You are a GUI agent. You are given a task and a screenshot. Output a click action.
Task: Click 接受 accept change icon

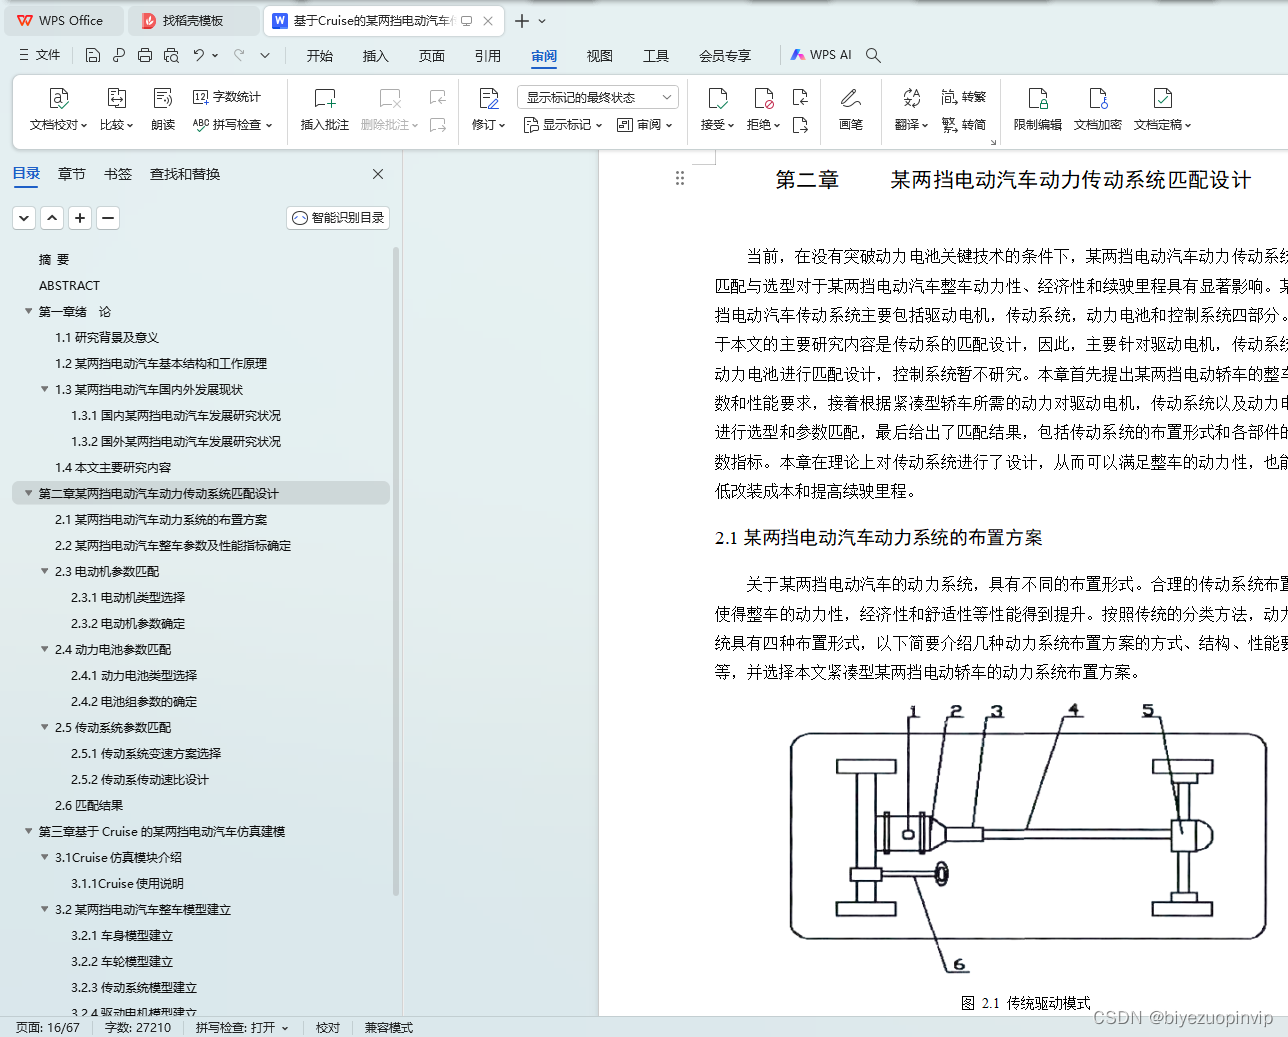coord(717,98)
